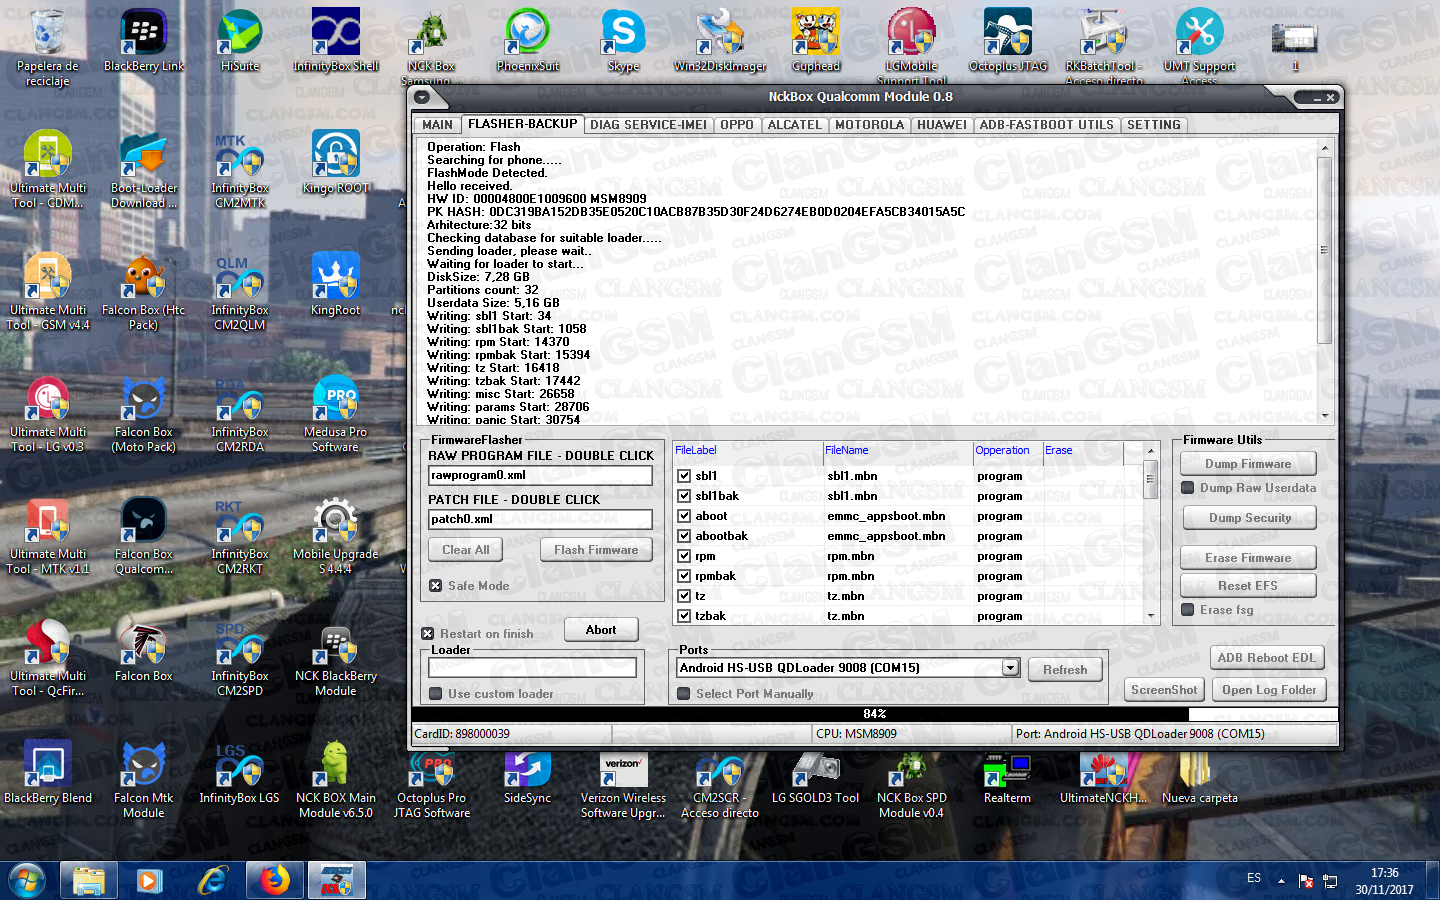Image resolution: width=1440 pixels, height=900 pixels.
Task: Open the Cuphead desktop icon
Action: click(x=816, y=42)
